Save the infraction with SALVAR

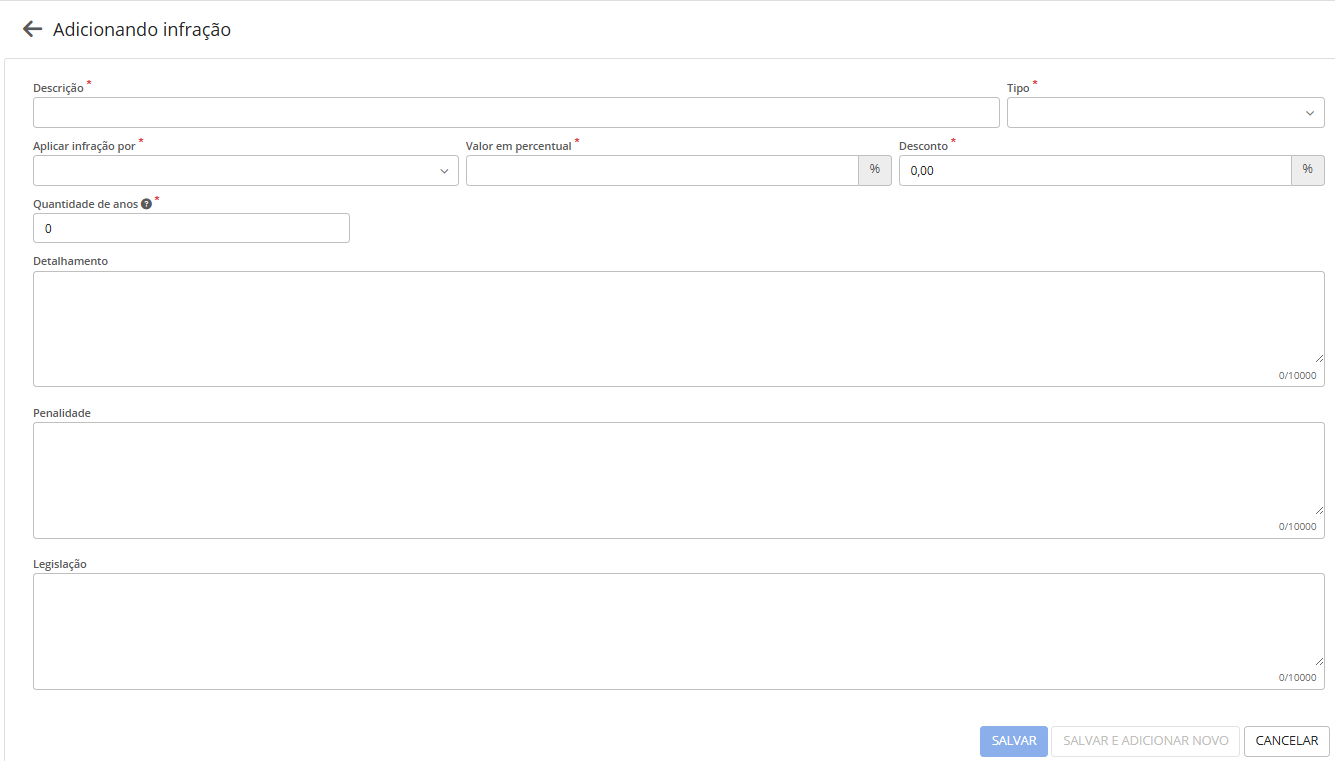click(1014, 741)
